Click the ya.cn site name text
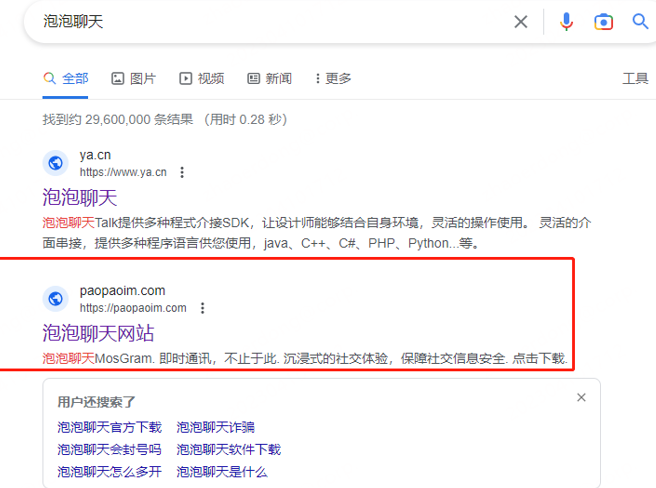The width and height of the screenshot is (656, 488). [95, 155]
